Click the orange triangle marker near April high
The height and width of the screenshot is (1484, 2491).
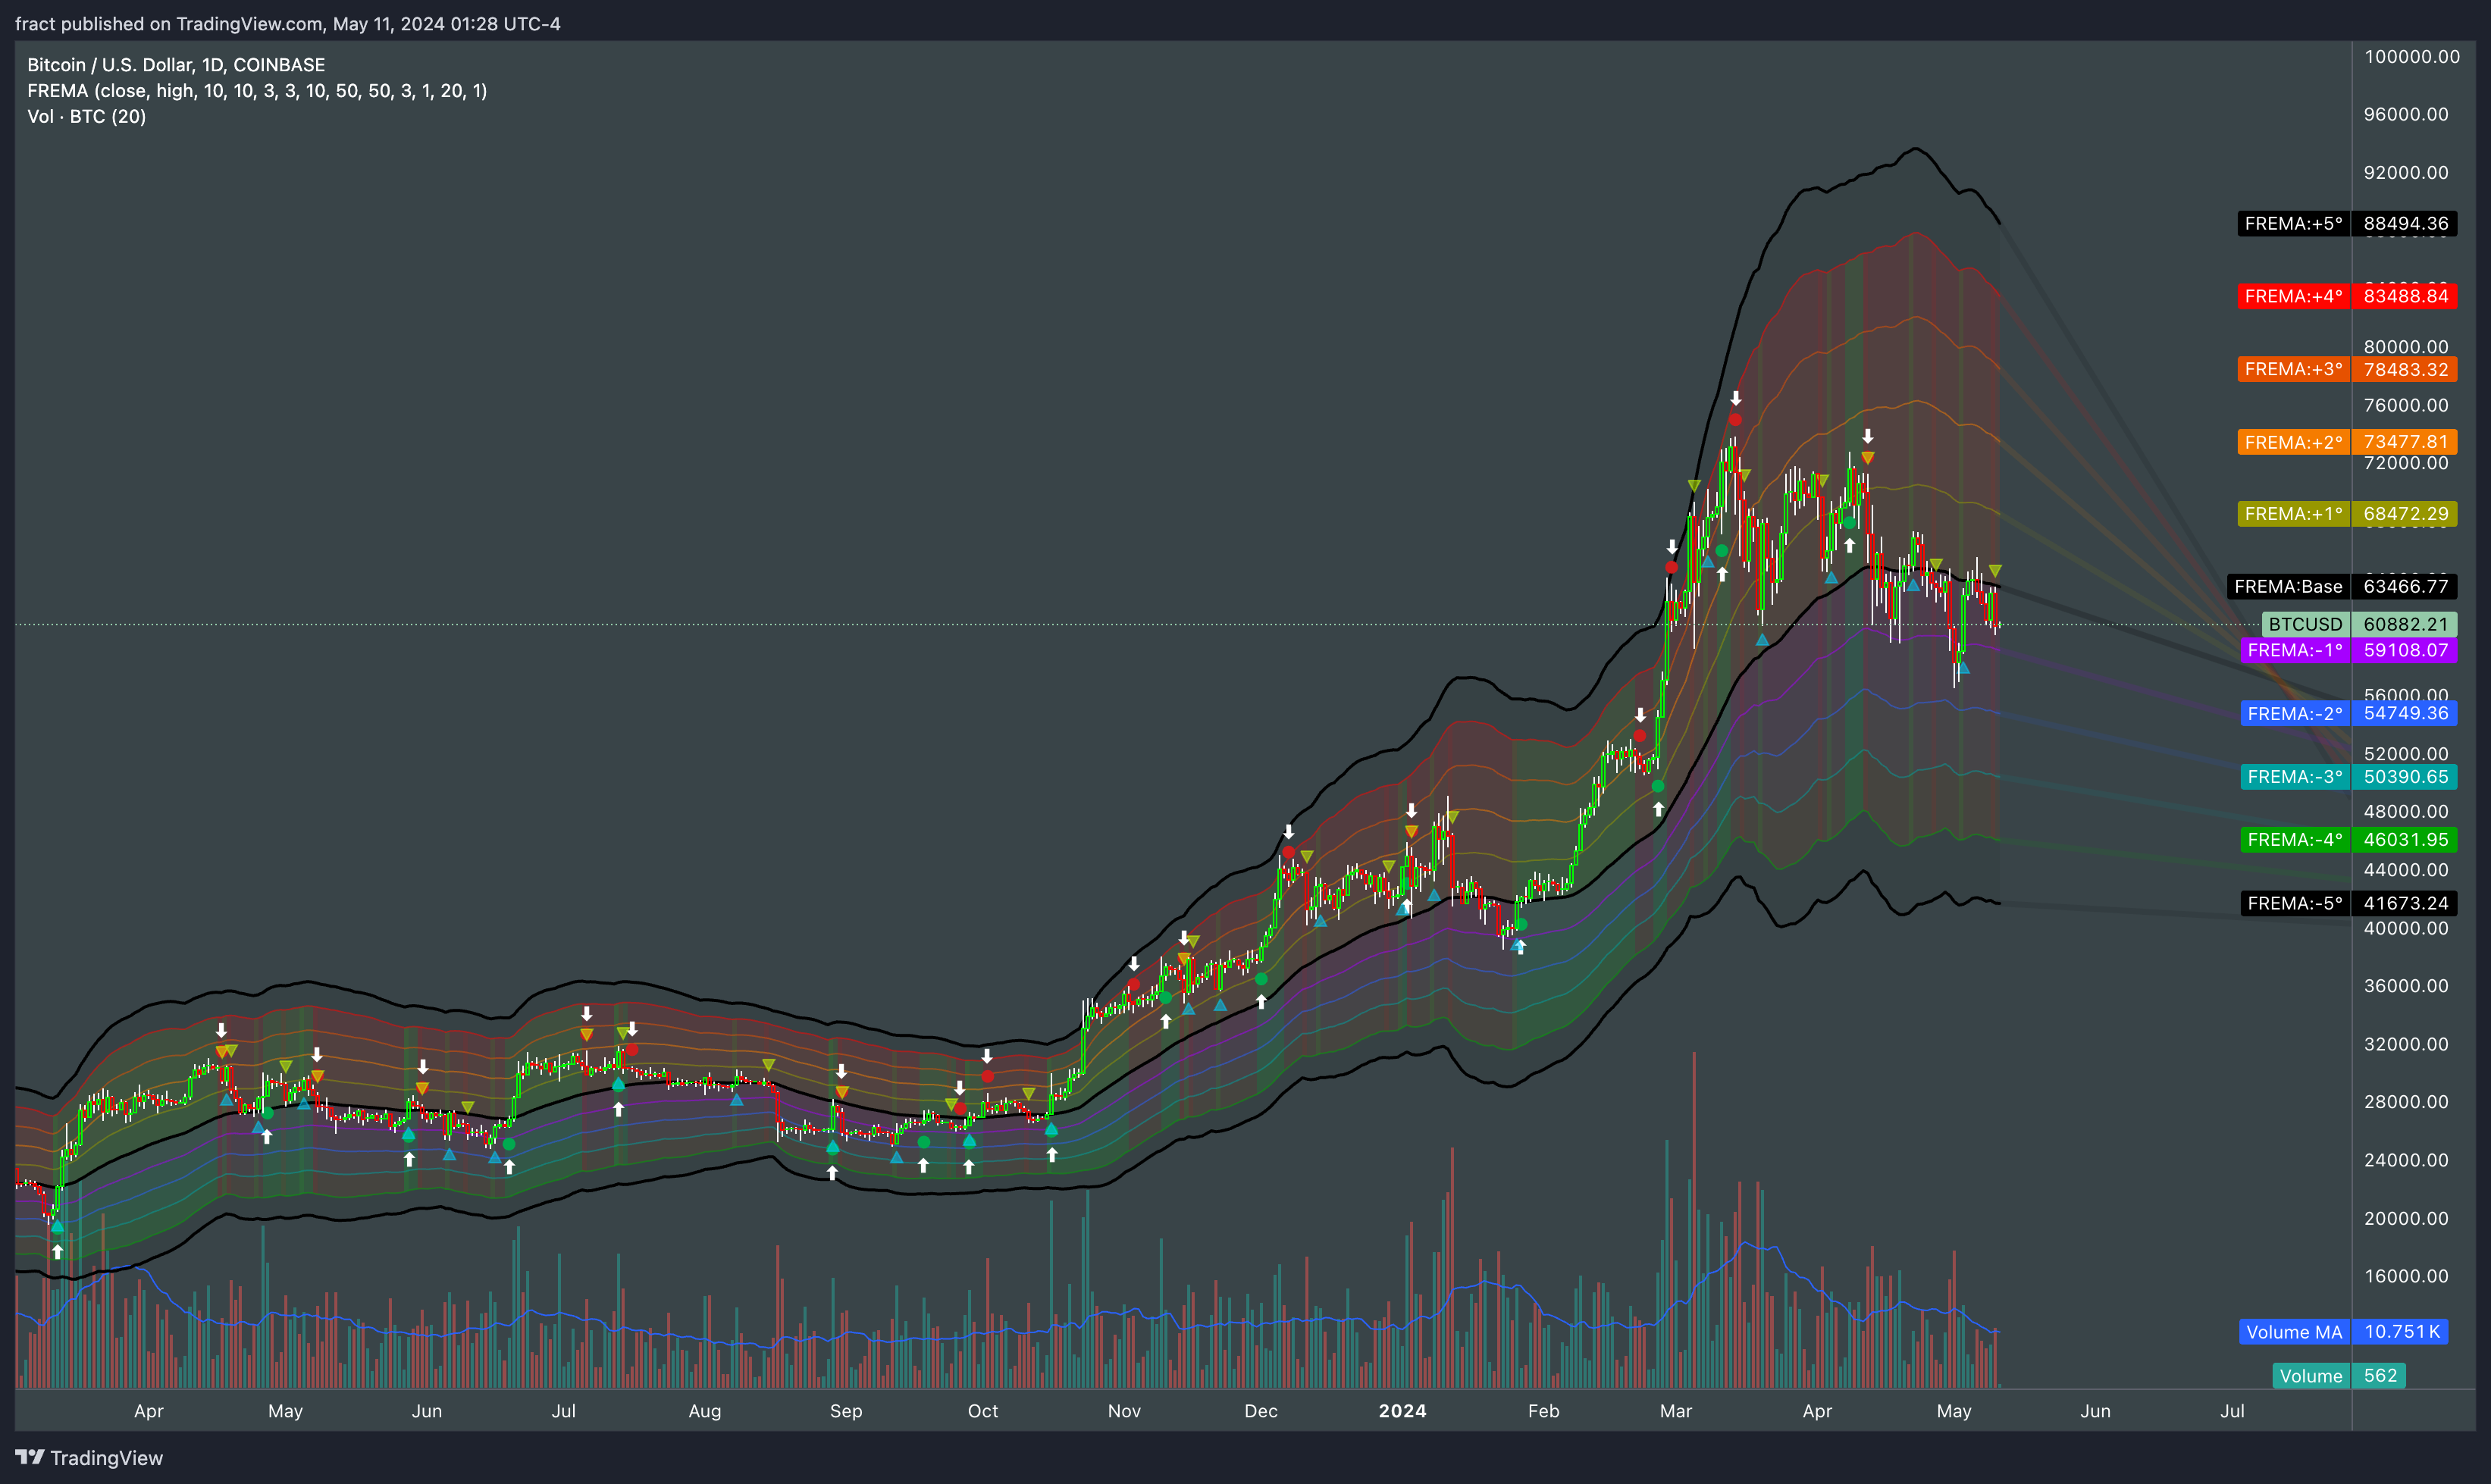[1867, 458]
